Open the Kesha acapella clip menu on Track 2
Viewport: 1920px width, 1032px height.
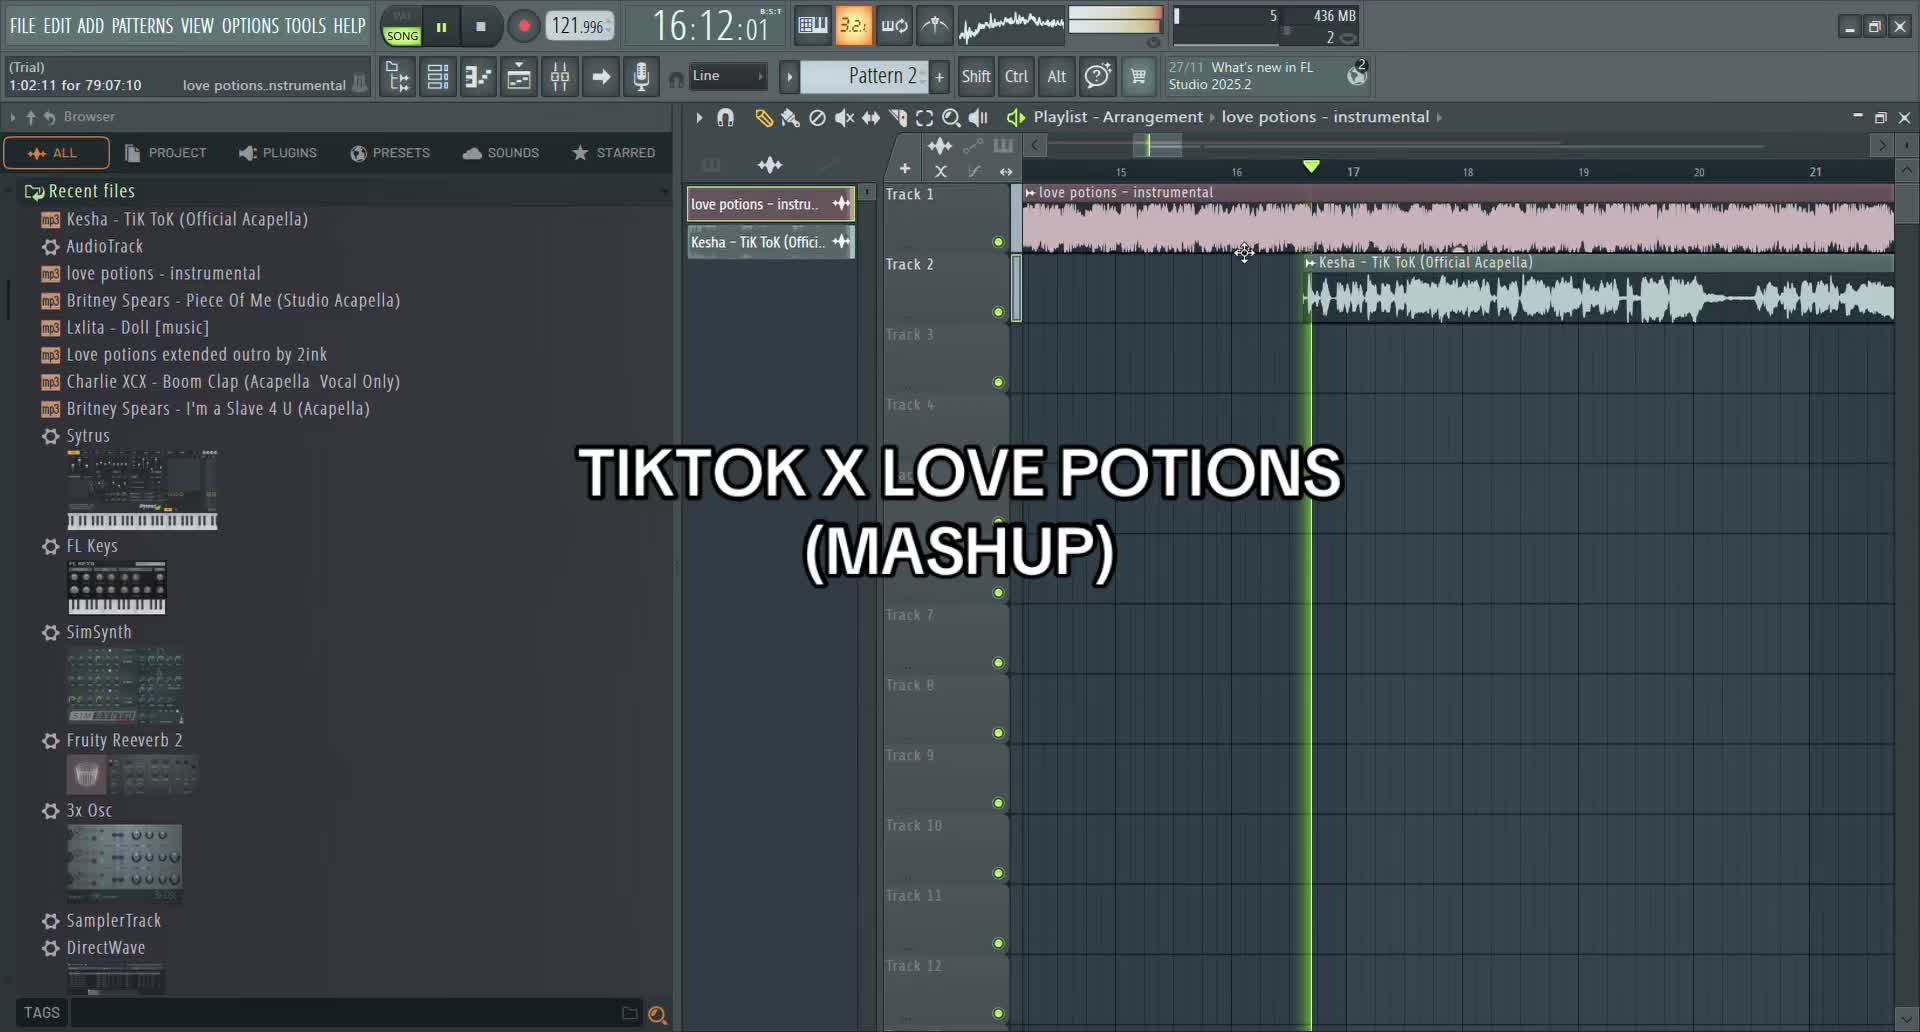click(x=1310, y=263)
